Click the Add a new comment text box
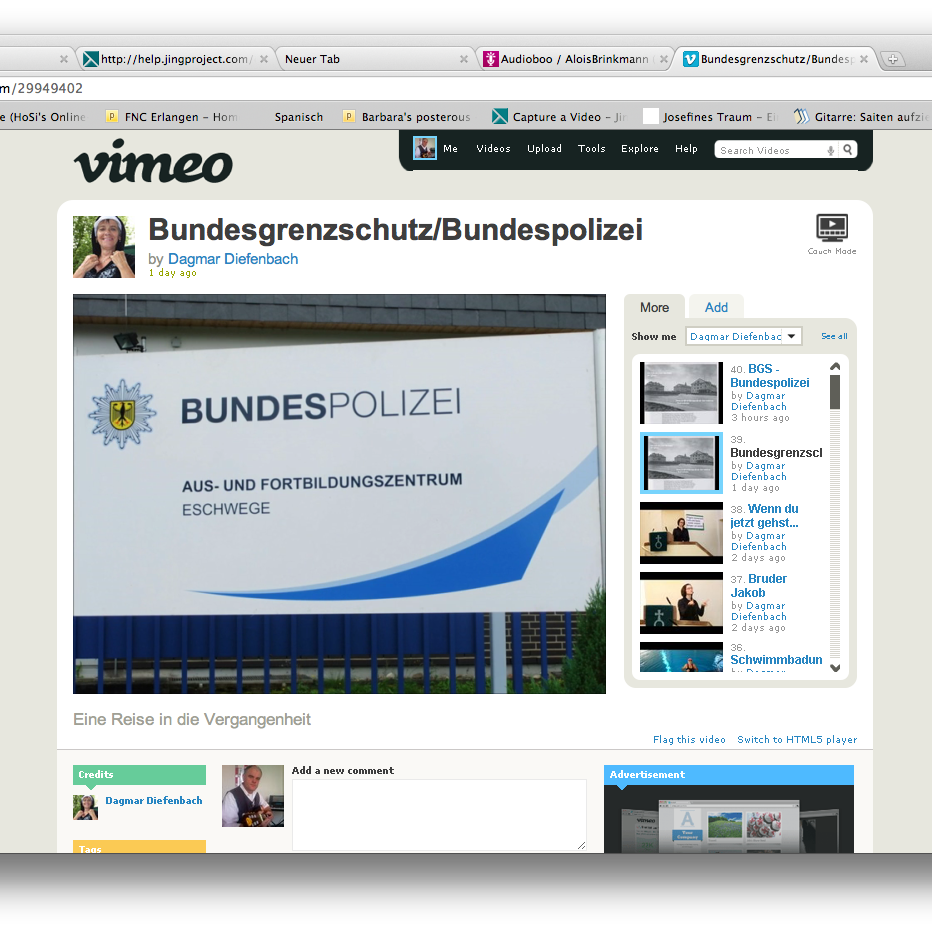 pos(439,815)
